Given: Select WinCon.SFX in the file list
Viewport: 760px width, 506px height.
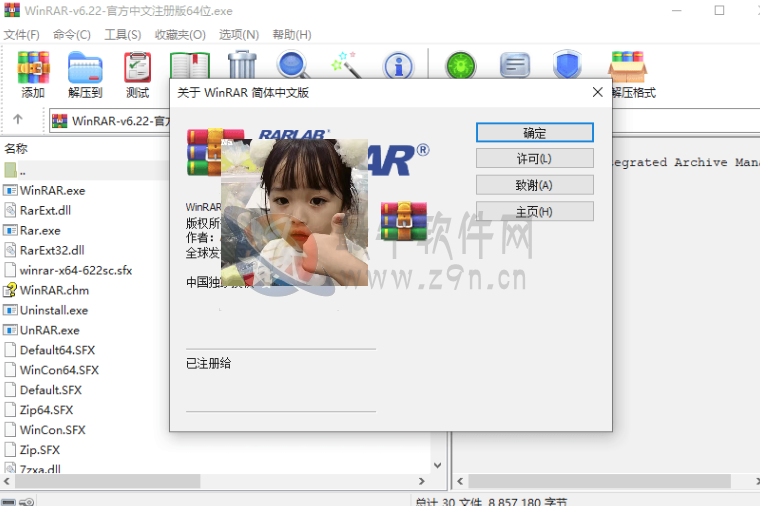Looking at the screenshot, I should coord(52,430).
